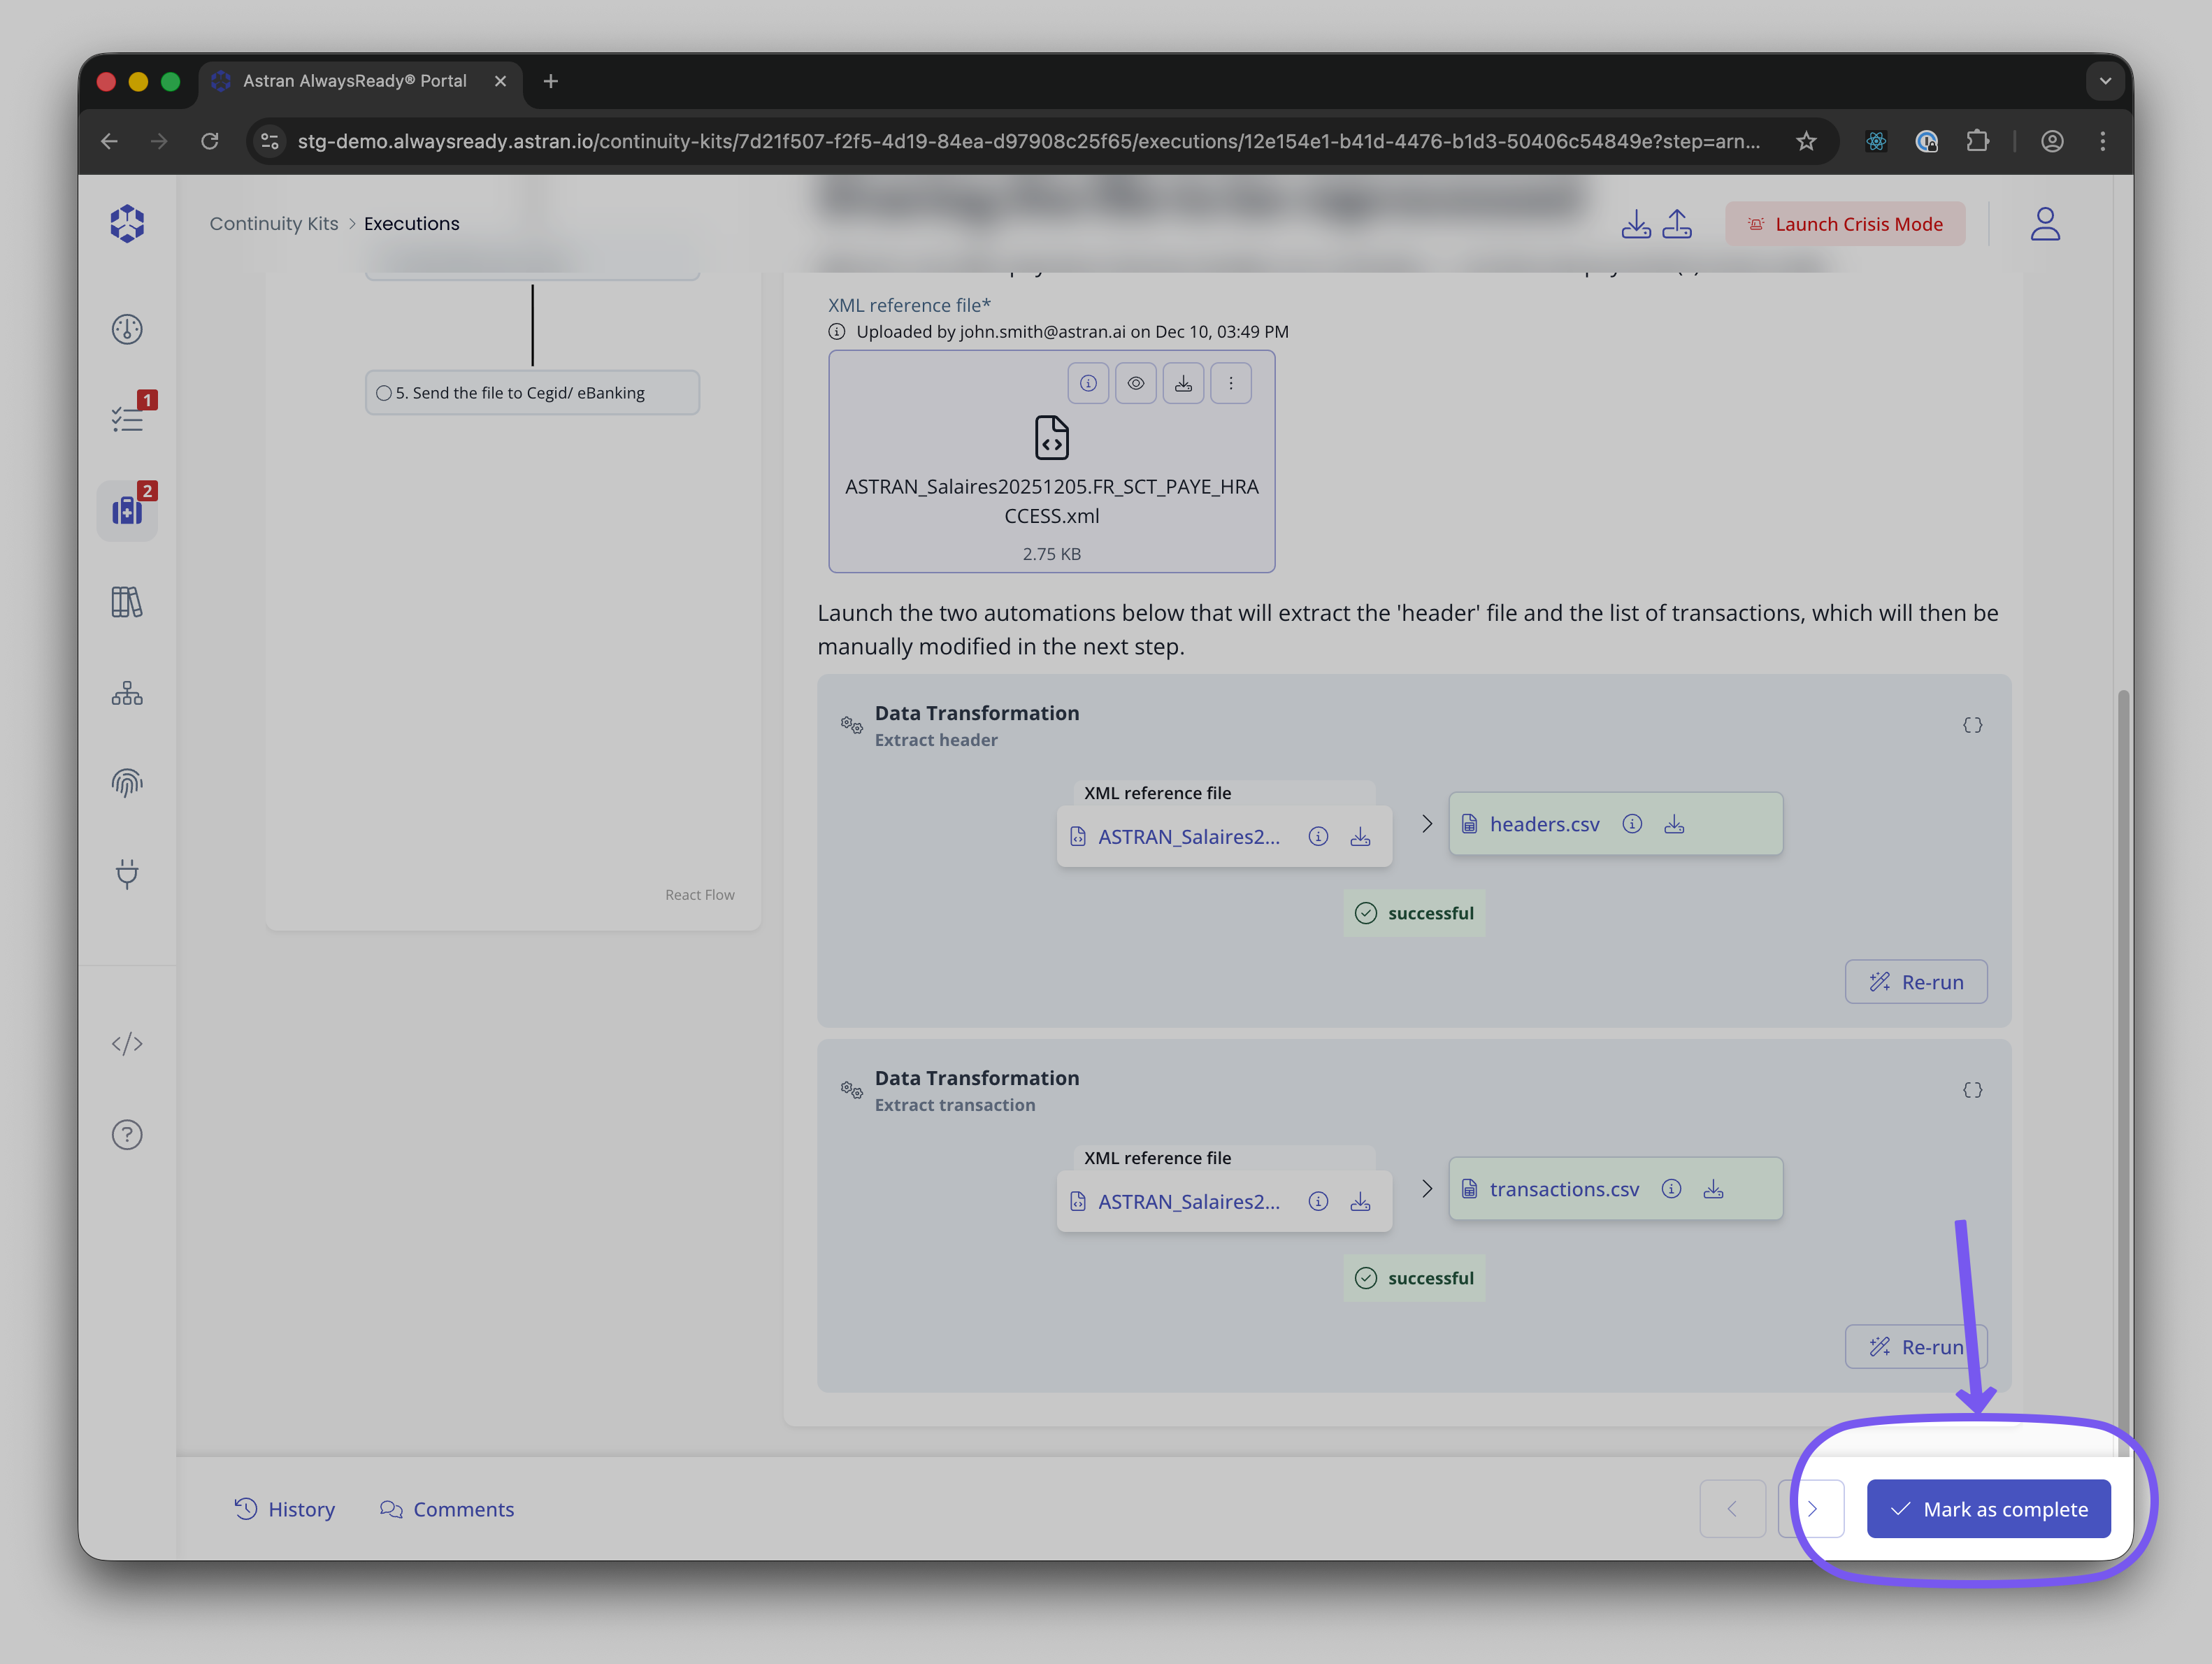Screen dimensions: 2212x1664
Task: Open the organization chart sidebar icon
Action: click(127, 693)
